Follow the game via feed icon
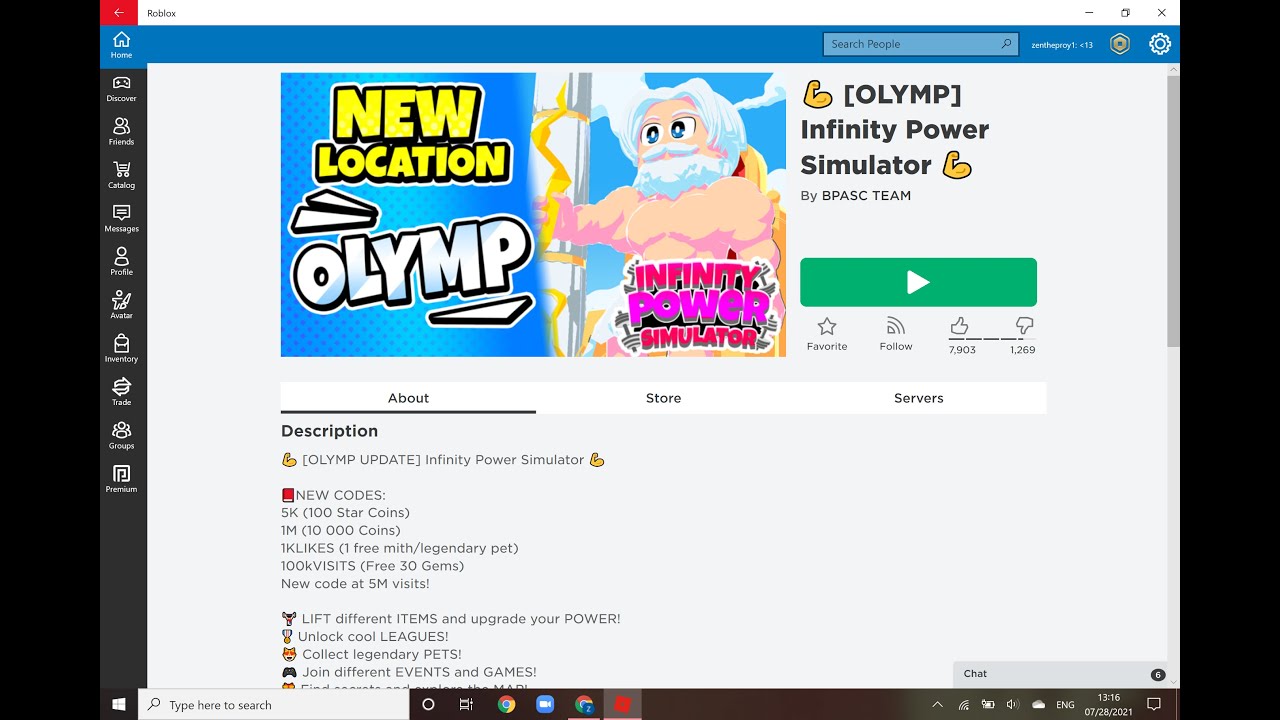The image size is (1280, 720). click(896, 335)
